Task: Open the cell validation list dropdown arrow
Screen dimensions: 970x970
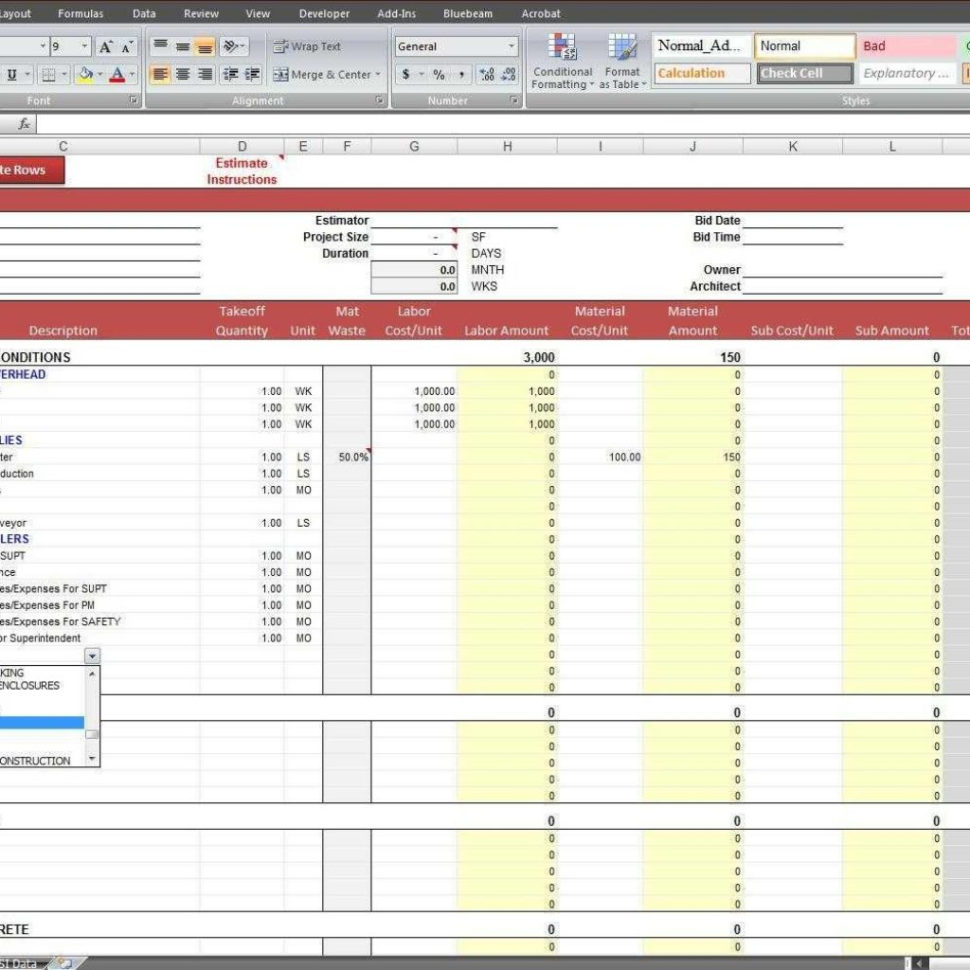Action: pyautogui.click(x=92, y=655)
